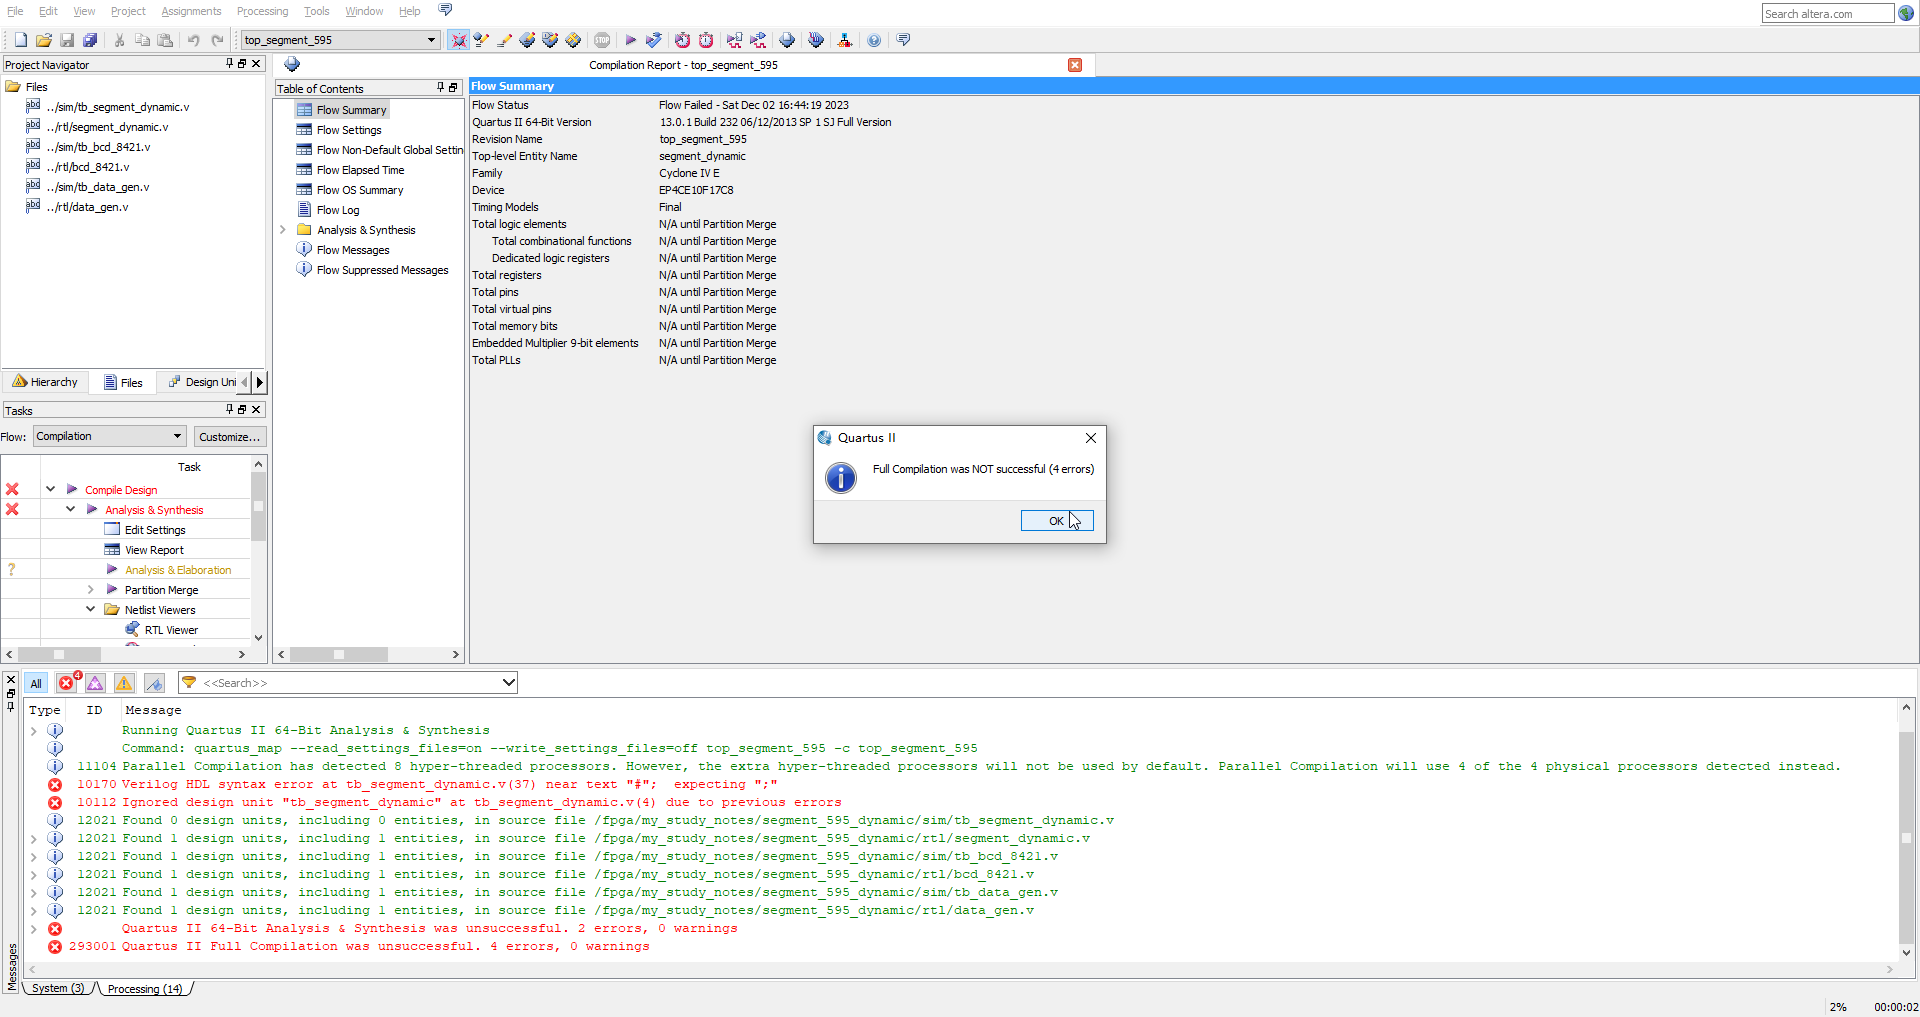1920x1017 pixels.
Task: Open the File menu
Action: tap(15, 11)
